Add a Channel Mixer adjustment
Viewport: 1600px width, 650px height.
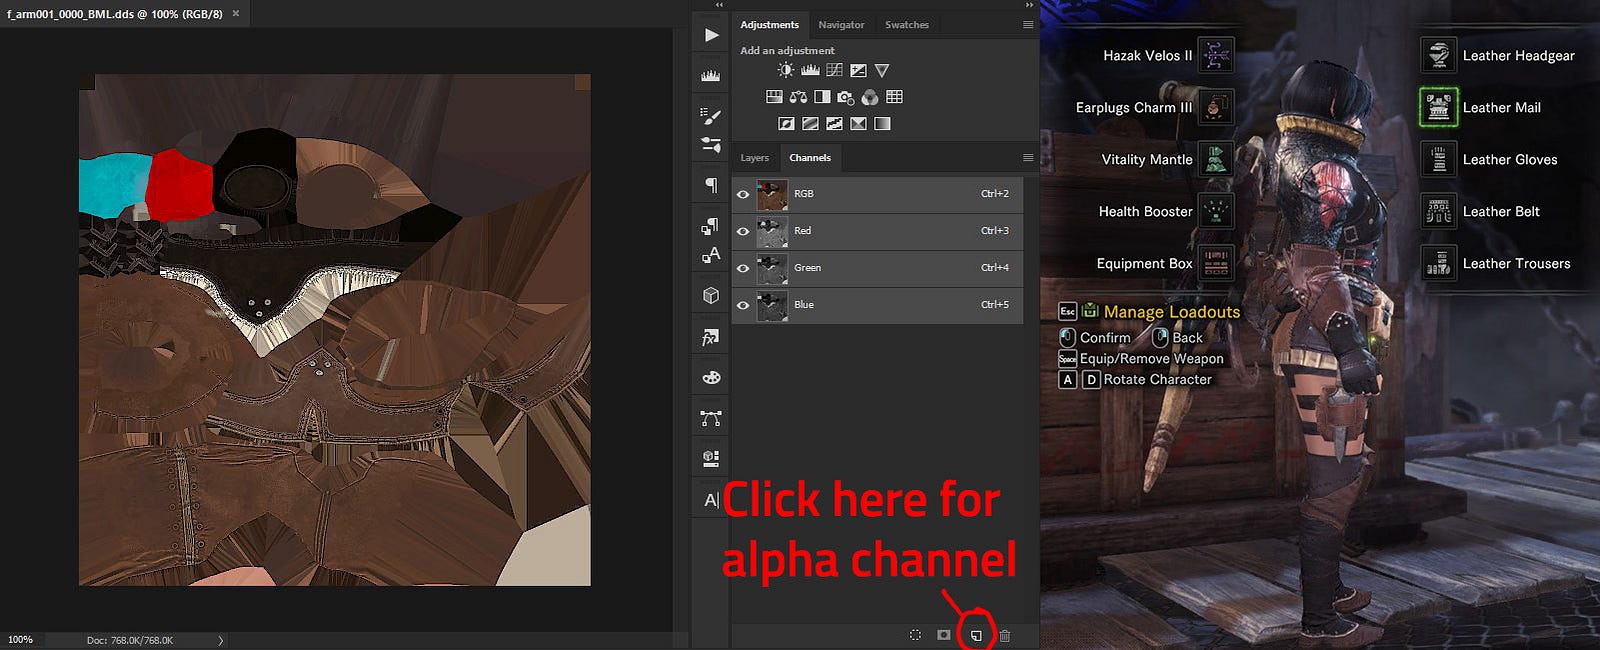tap(870, 97)
